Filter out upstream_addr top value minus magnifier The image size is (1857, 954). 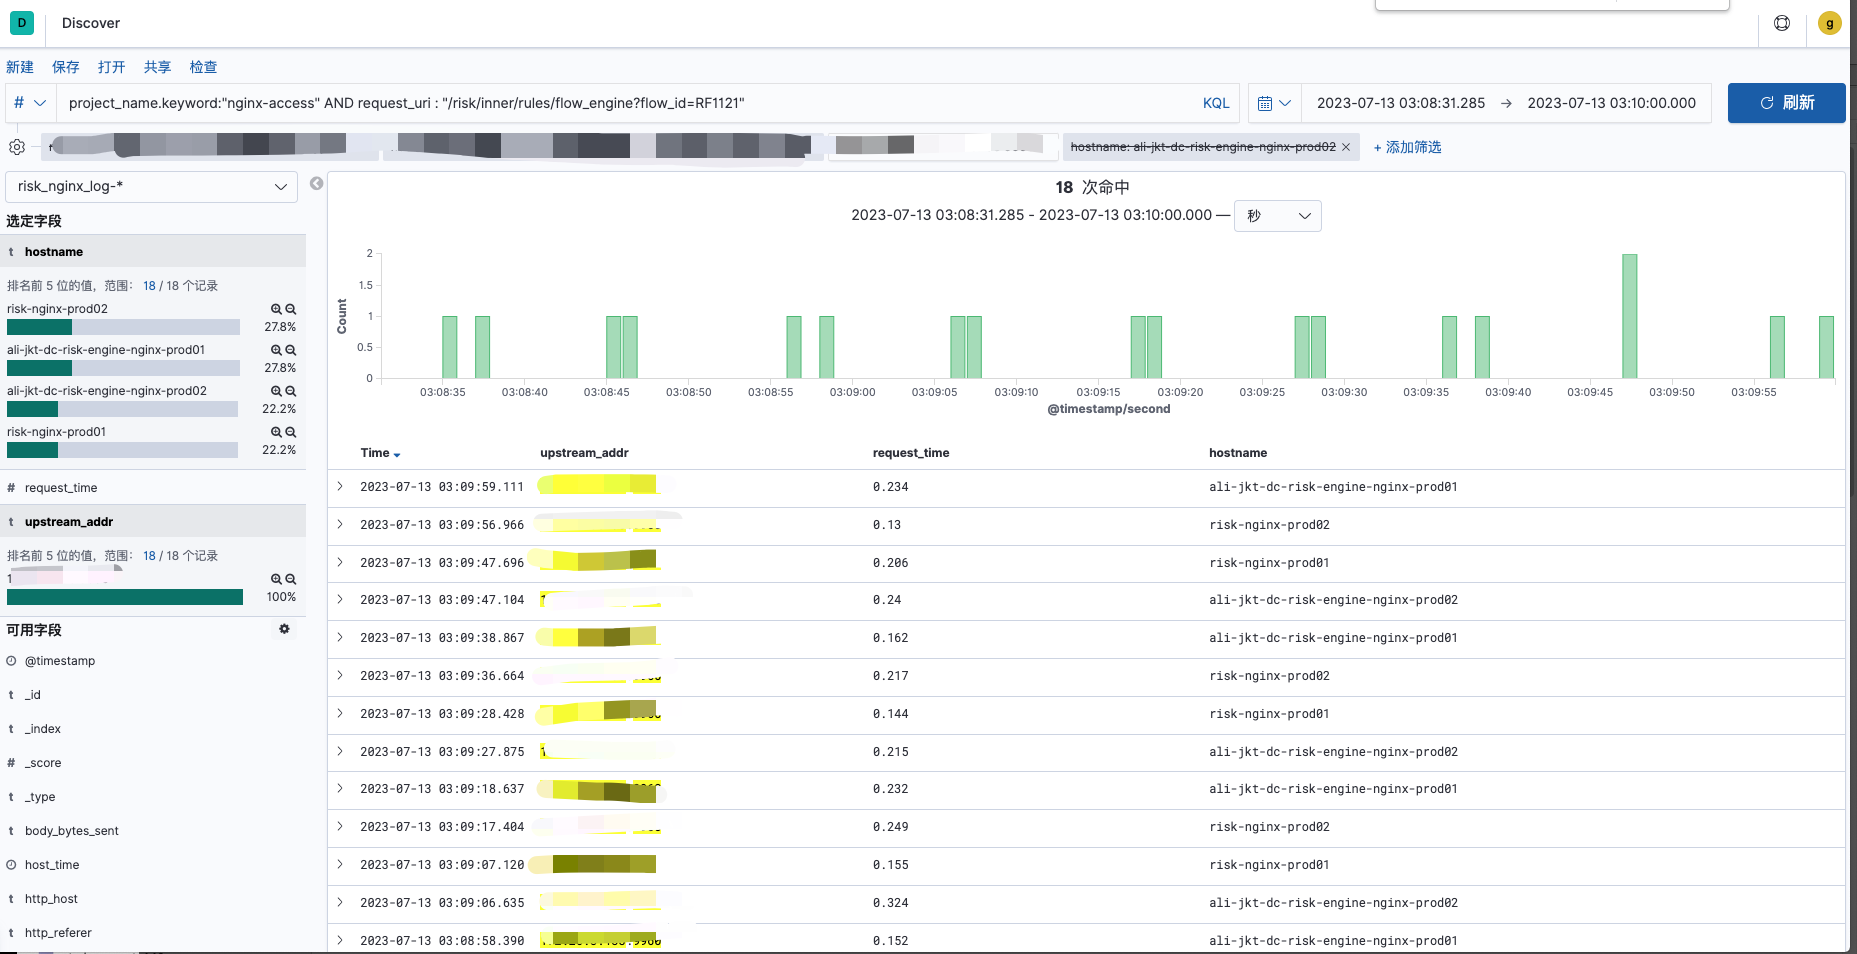pyautogui.click(x=291, y=580)
